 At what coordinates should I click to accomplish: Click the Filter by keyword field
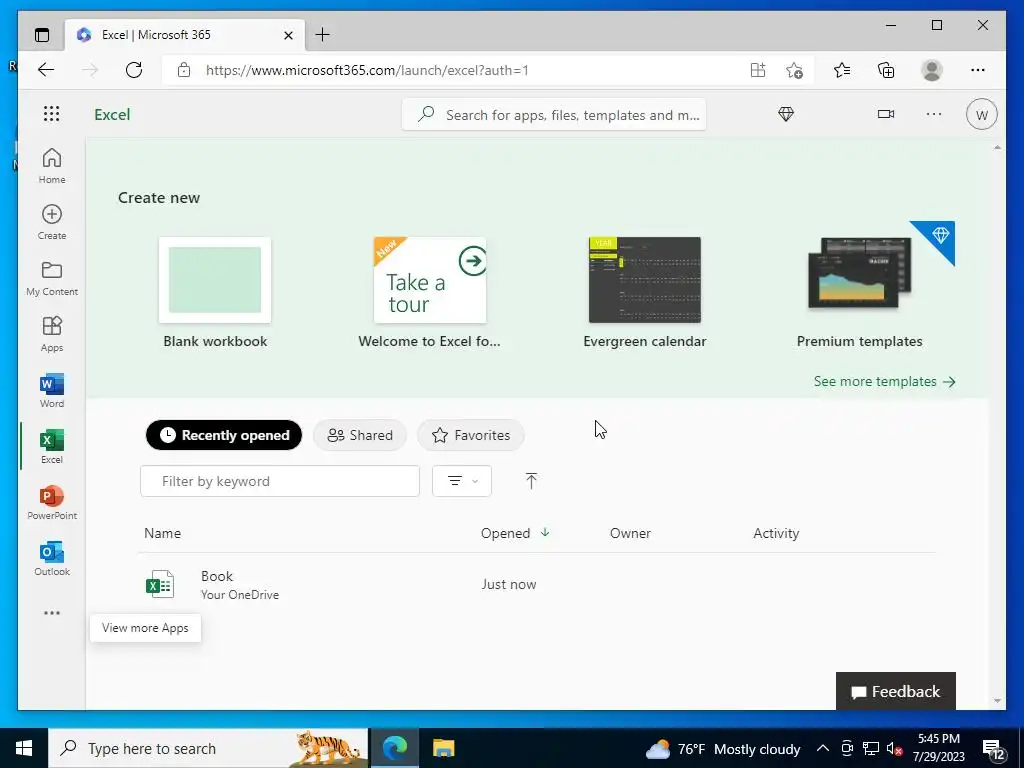[x=280, y=481]
